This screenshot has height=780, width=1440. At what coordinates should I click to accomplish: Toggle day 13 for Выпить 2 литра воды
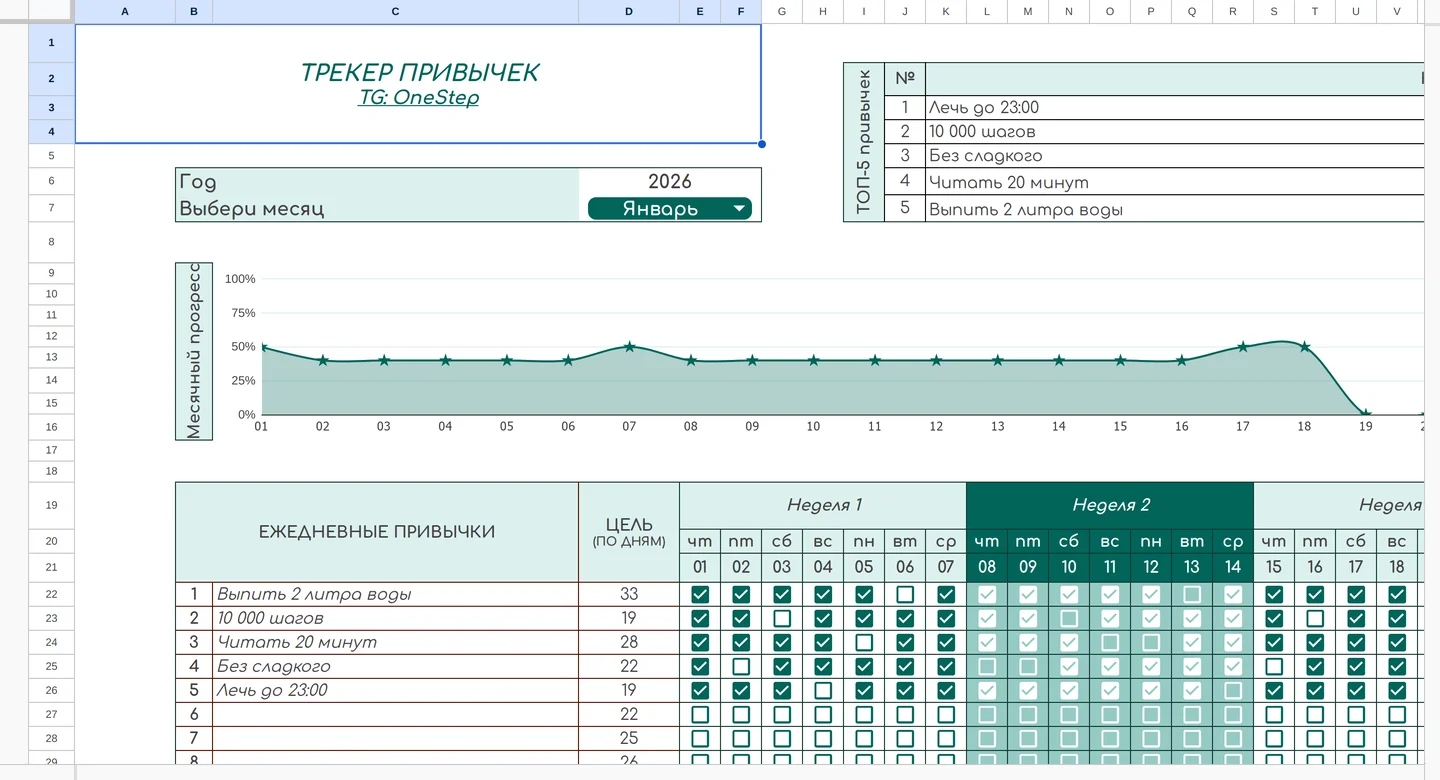1192,594
